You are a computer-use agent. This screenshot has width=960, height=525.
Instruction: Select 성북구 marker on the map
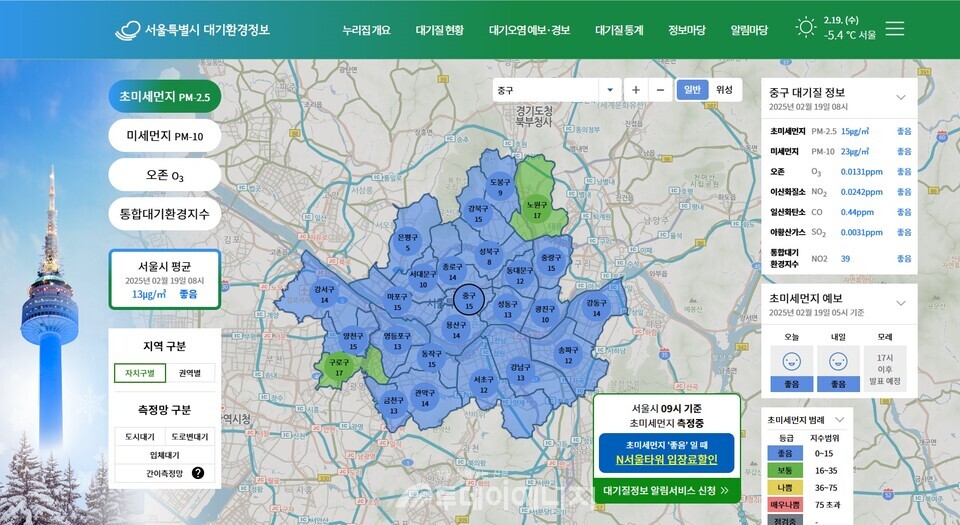(489, 256)
